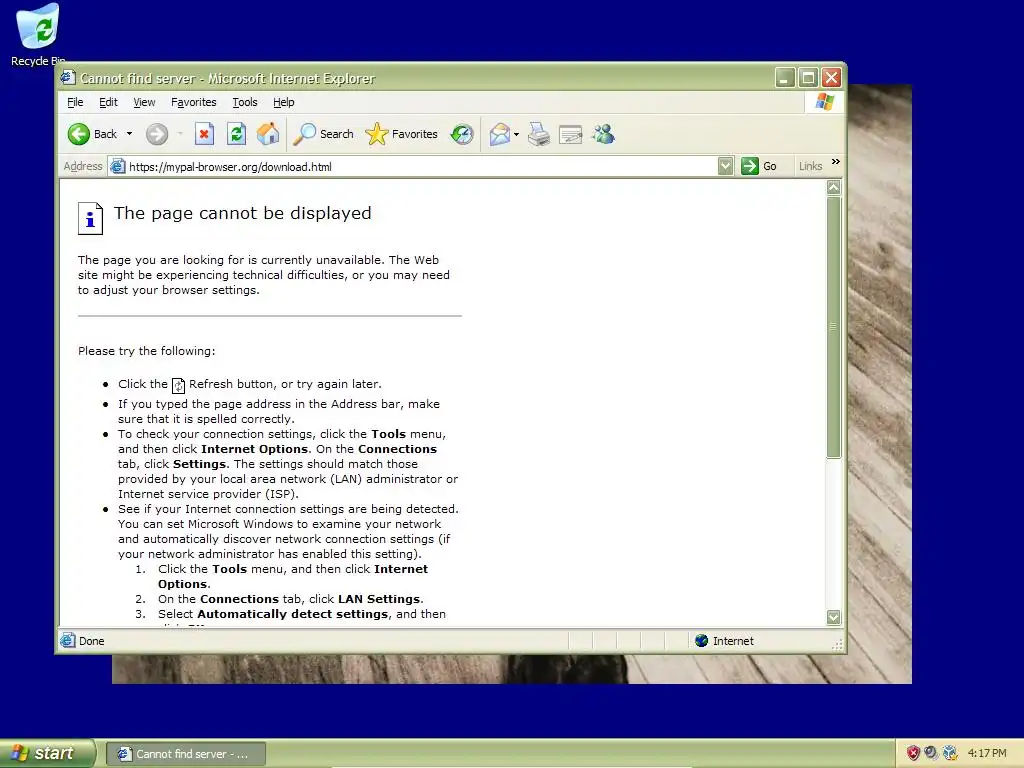Select the Cannot find server taskbar button
The height and width of the screenshot is (768, 1024).
[x=185, y=754]
